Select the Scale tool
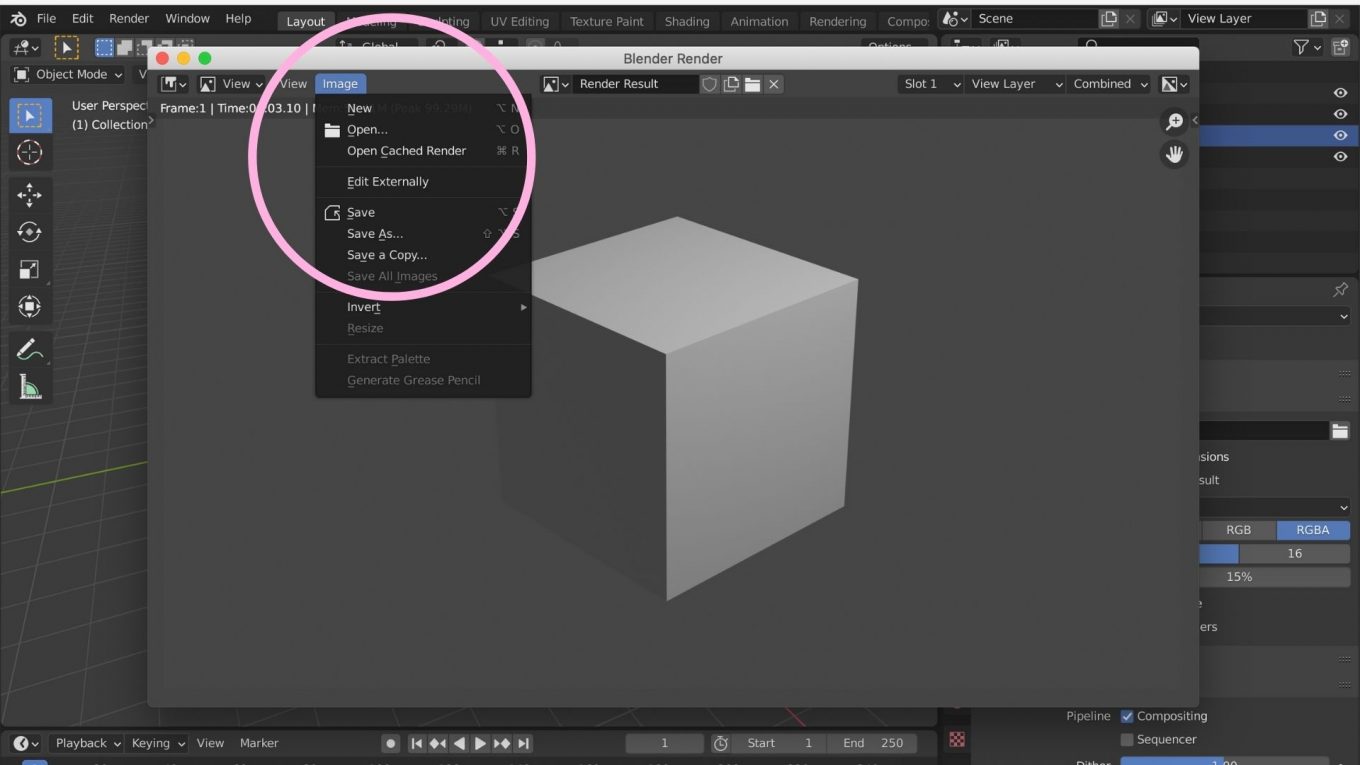Viewport: 1360px width, 765px height. (30, 268)
